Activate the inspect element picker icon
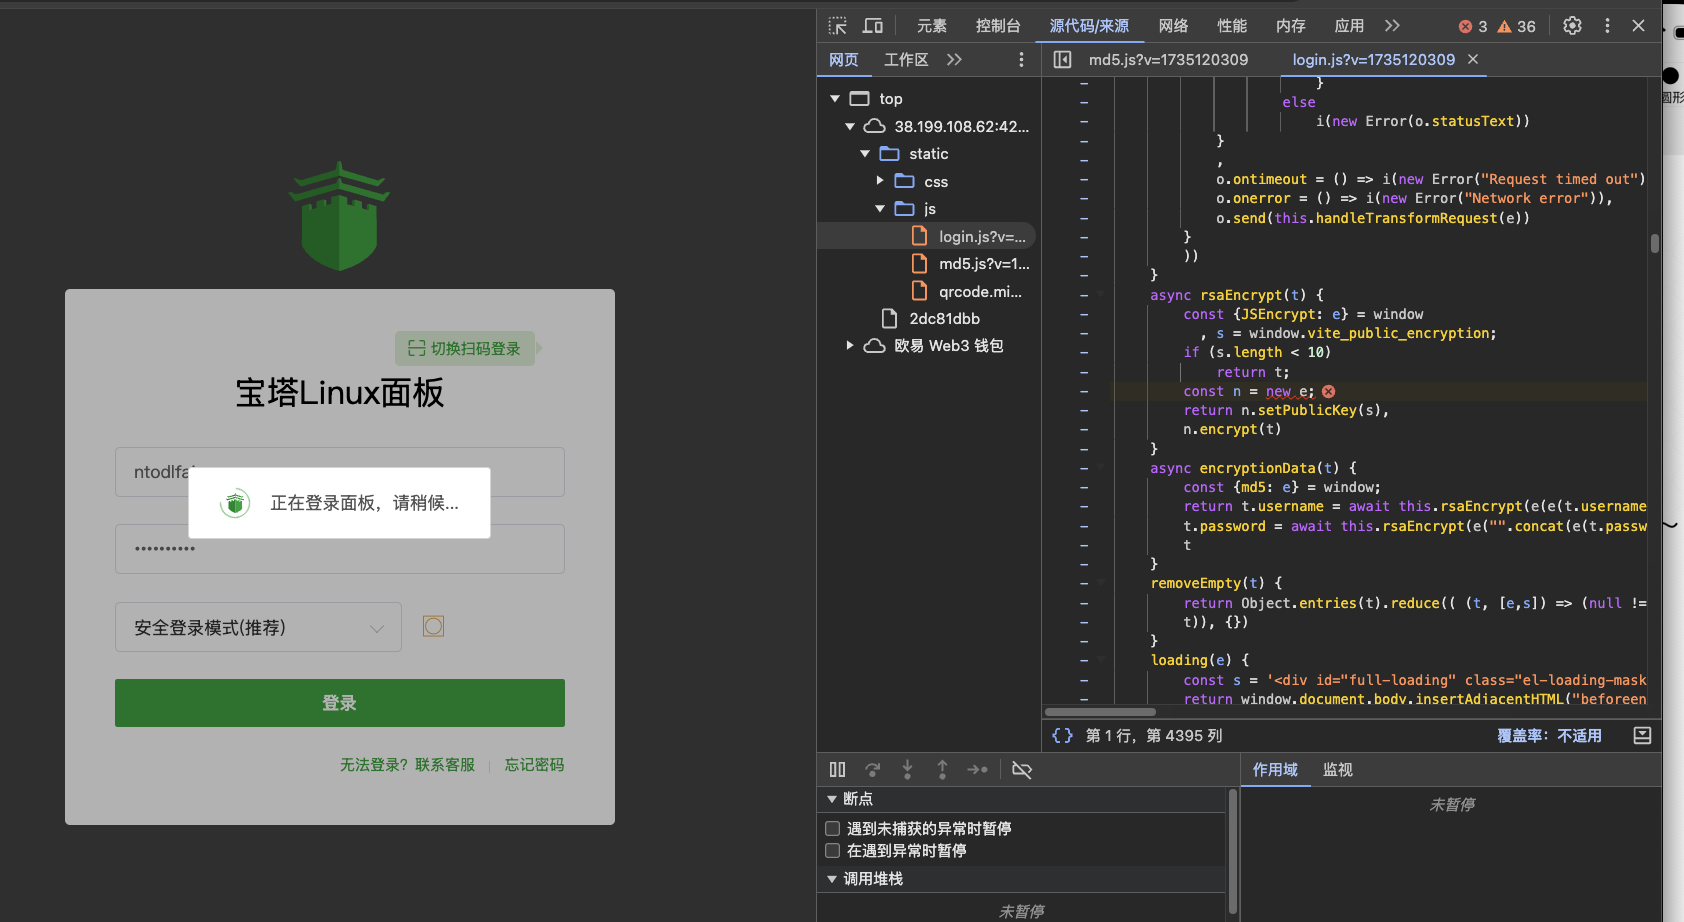This screenshot has width=1684, height=922. coord(838,26)
